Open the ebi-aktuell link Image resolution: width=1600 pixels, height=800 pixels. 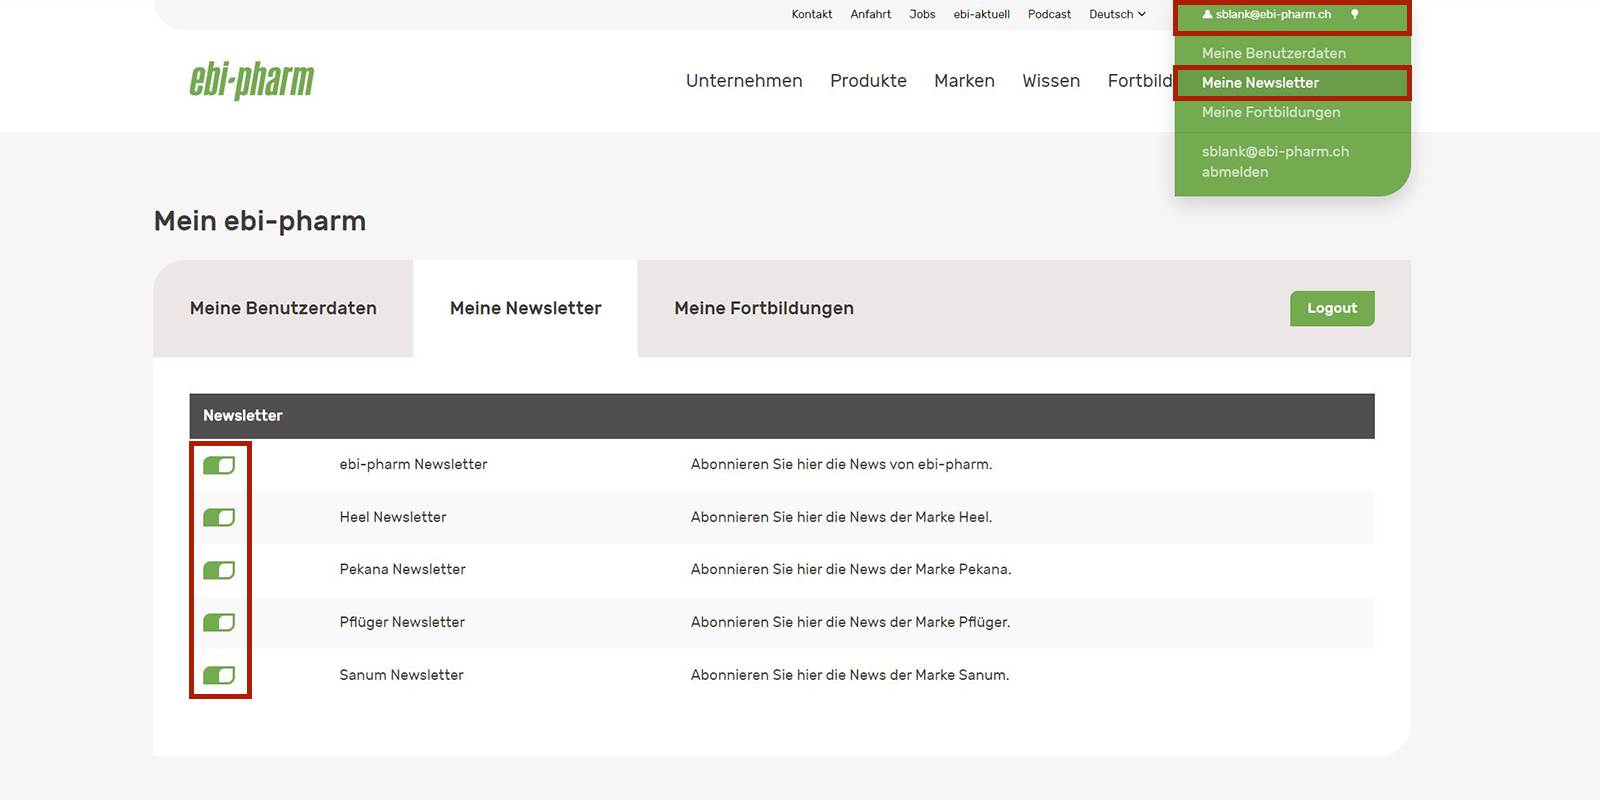981,14
